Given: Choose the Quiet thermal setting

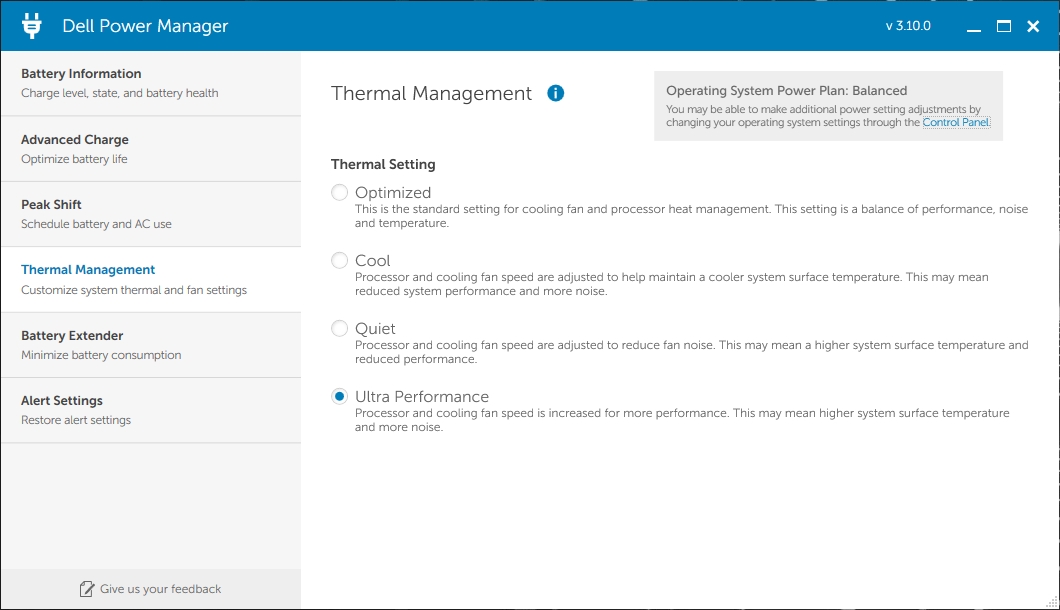Looking at the screenshot, I should pos(340,328).
